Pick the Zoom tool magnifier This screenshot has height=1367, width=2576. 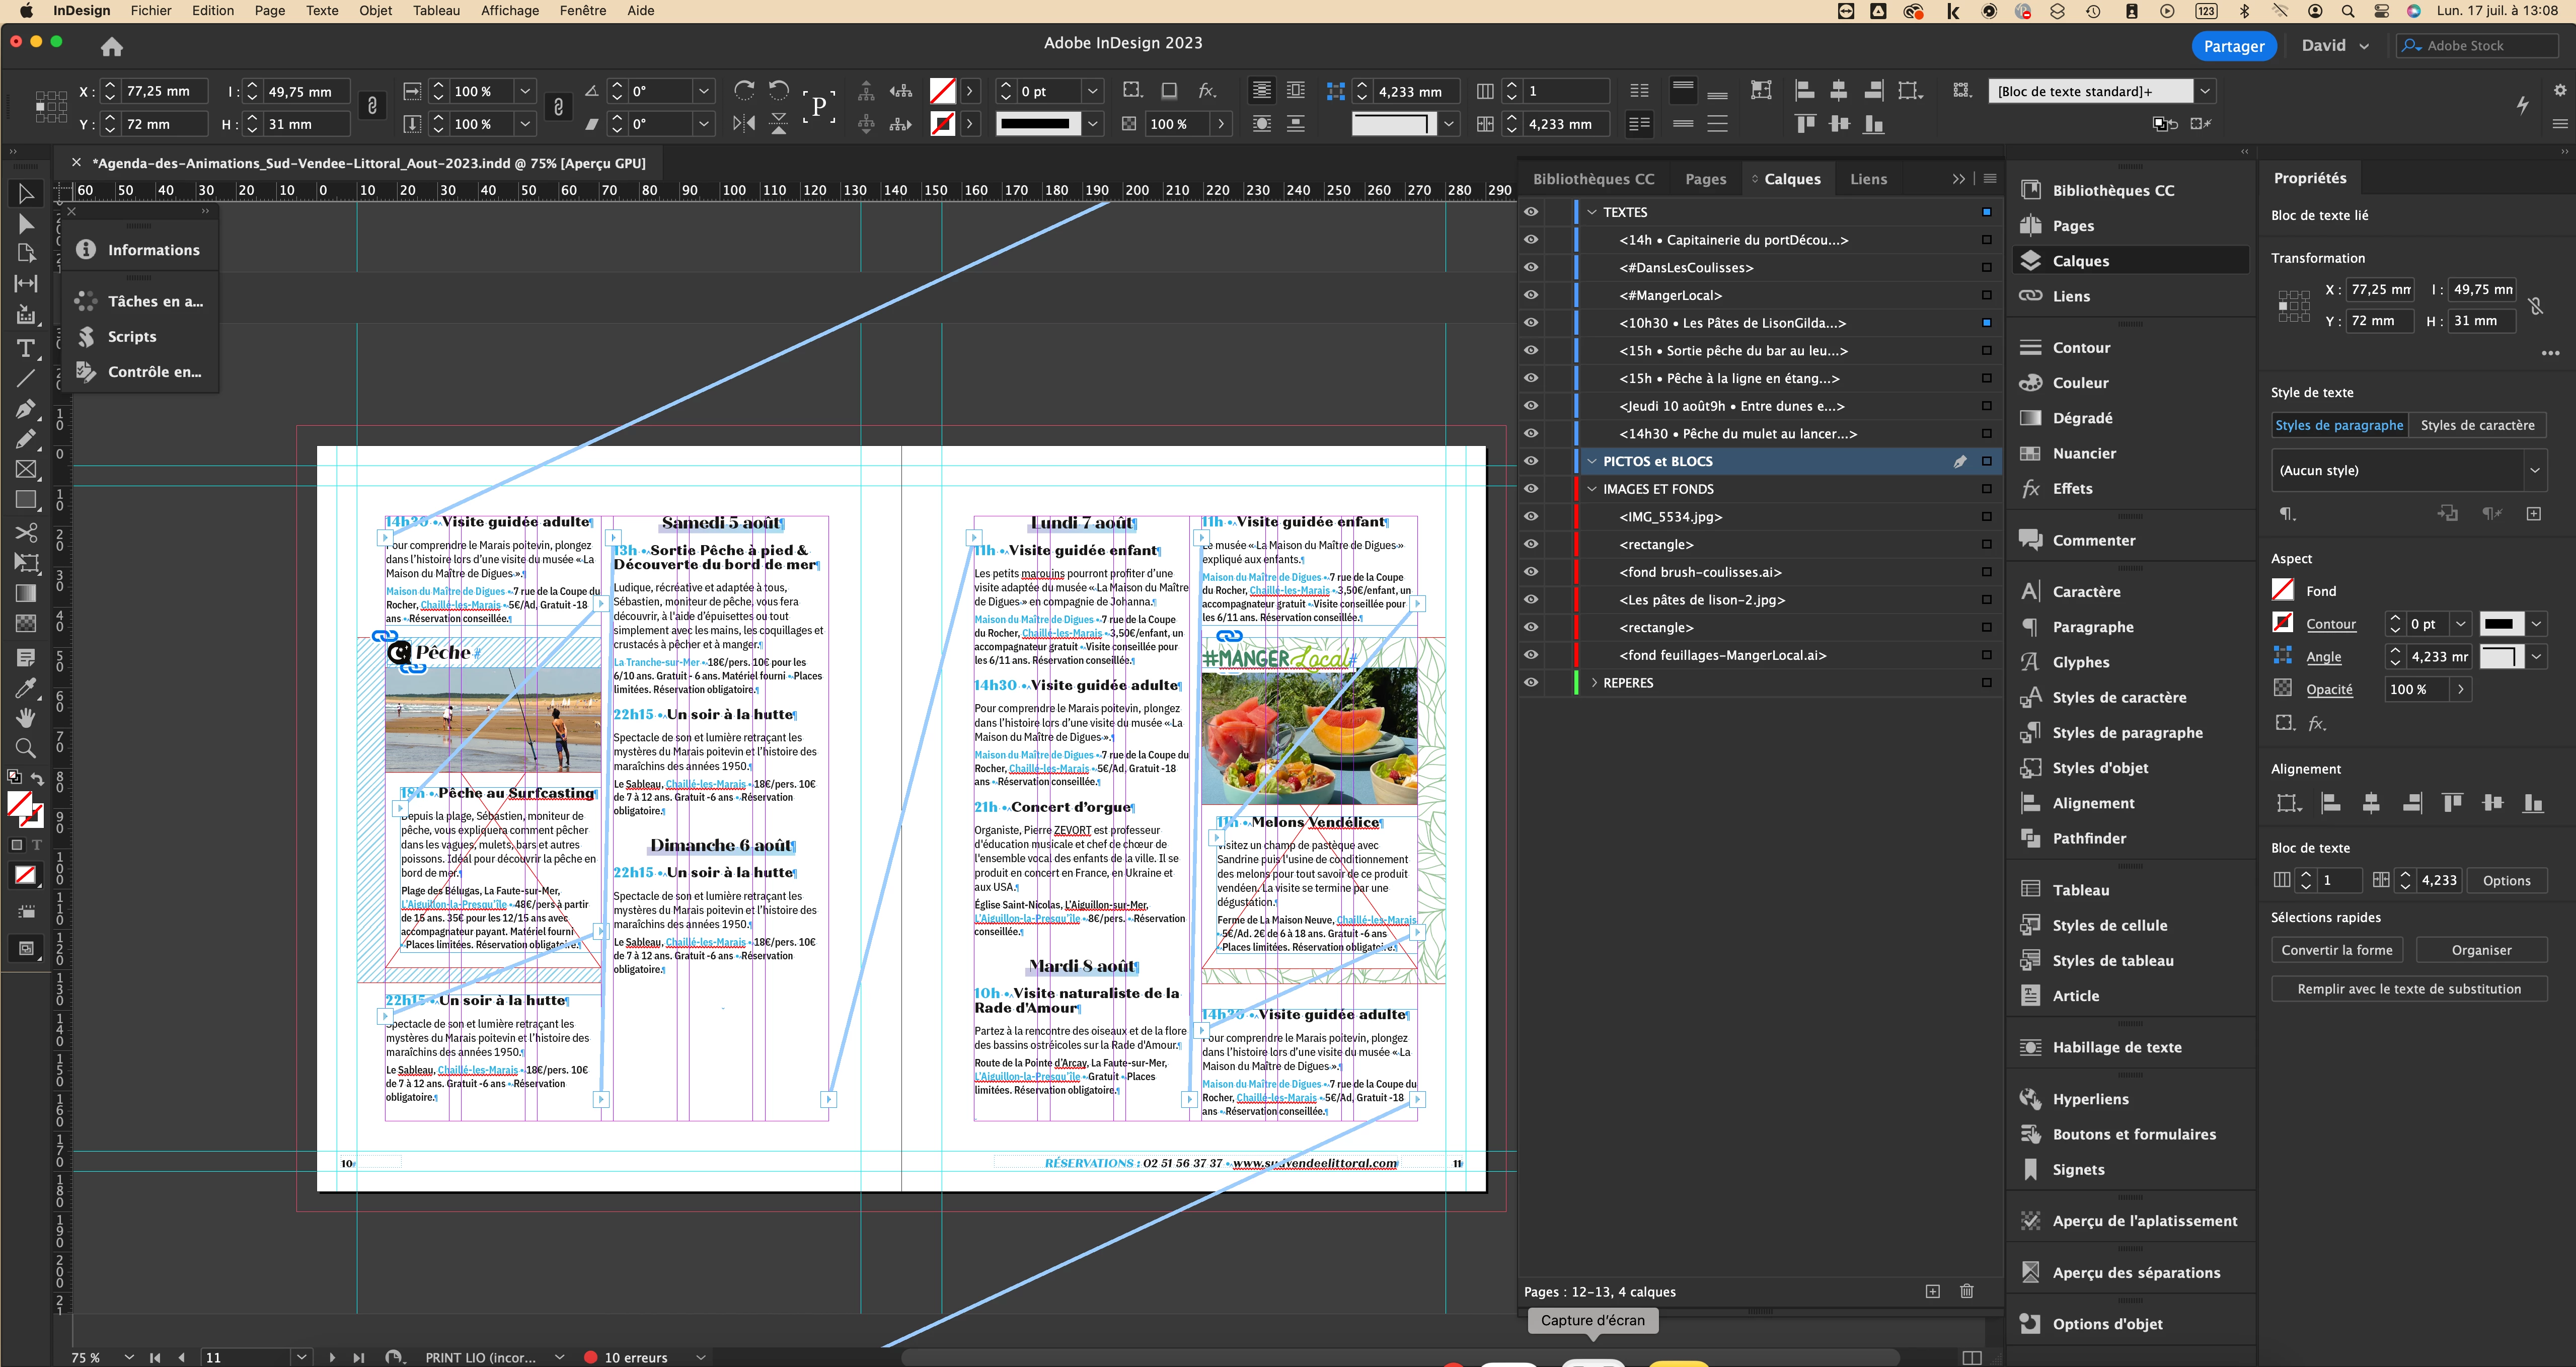[x=26, y=747]
